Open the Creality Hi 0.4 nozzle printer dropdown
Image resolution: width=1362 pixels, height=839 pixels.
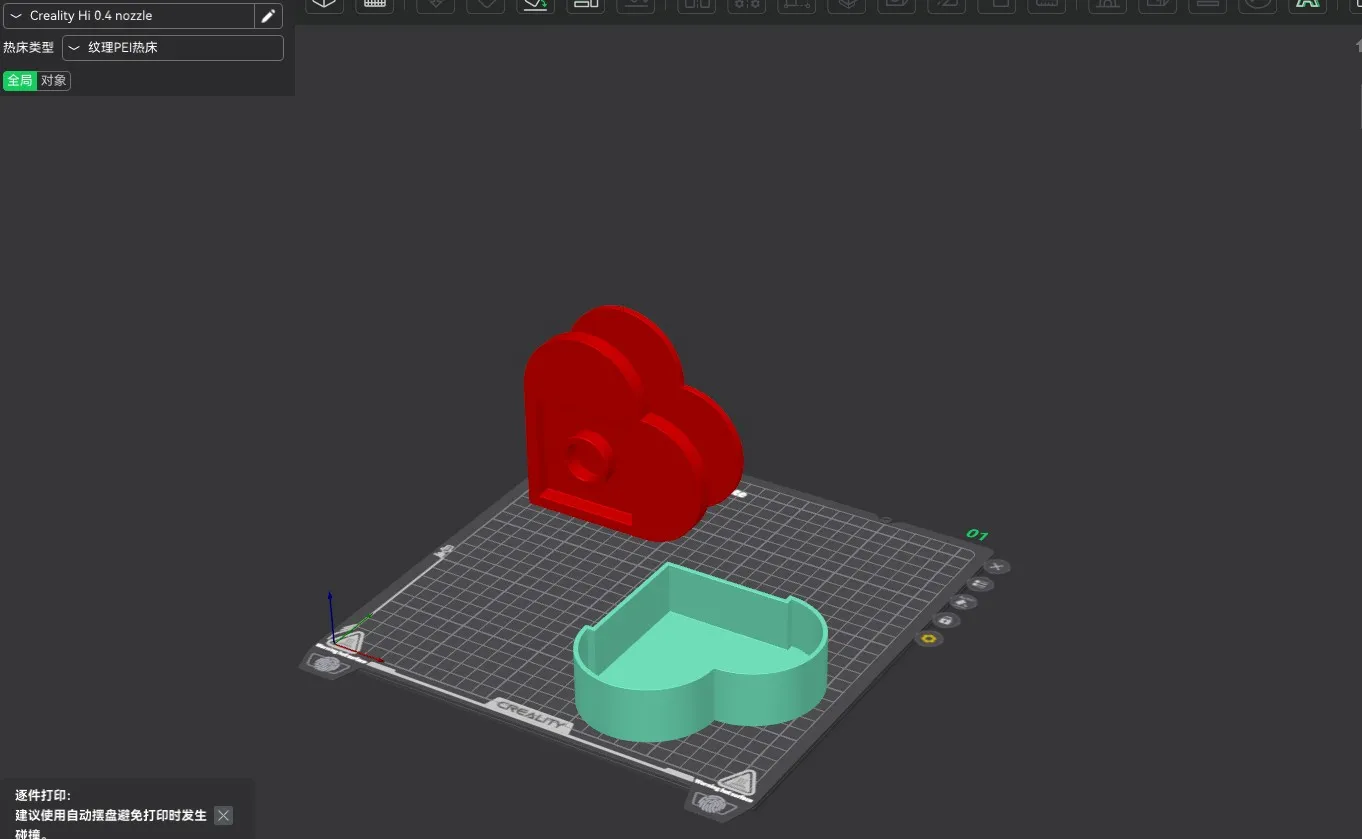pyautogui.click(x=129, y=16)
